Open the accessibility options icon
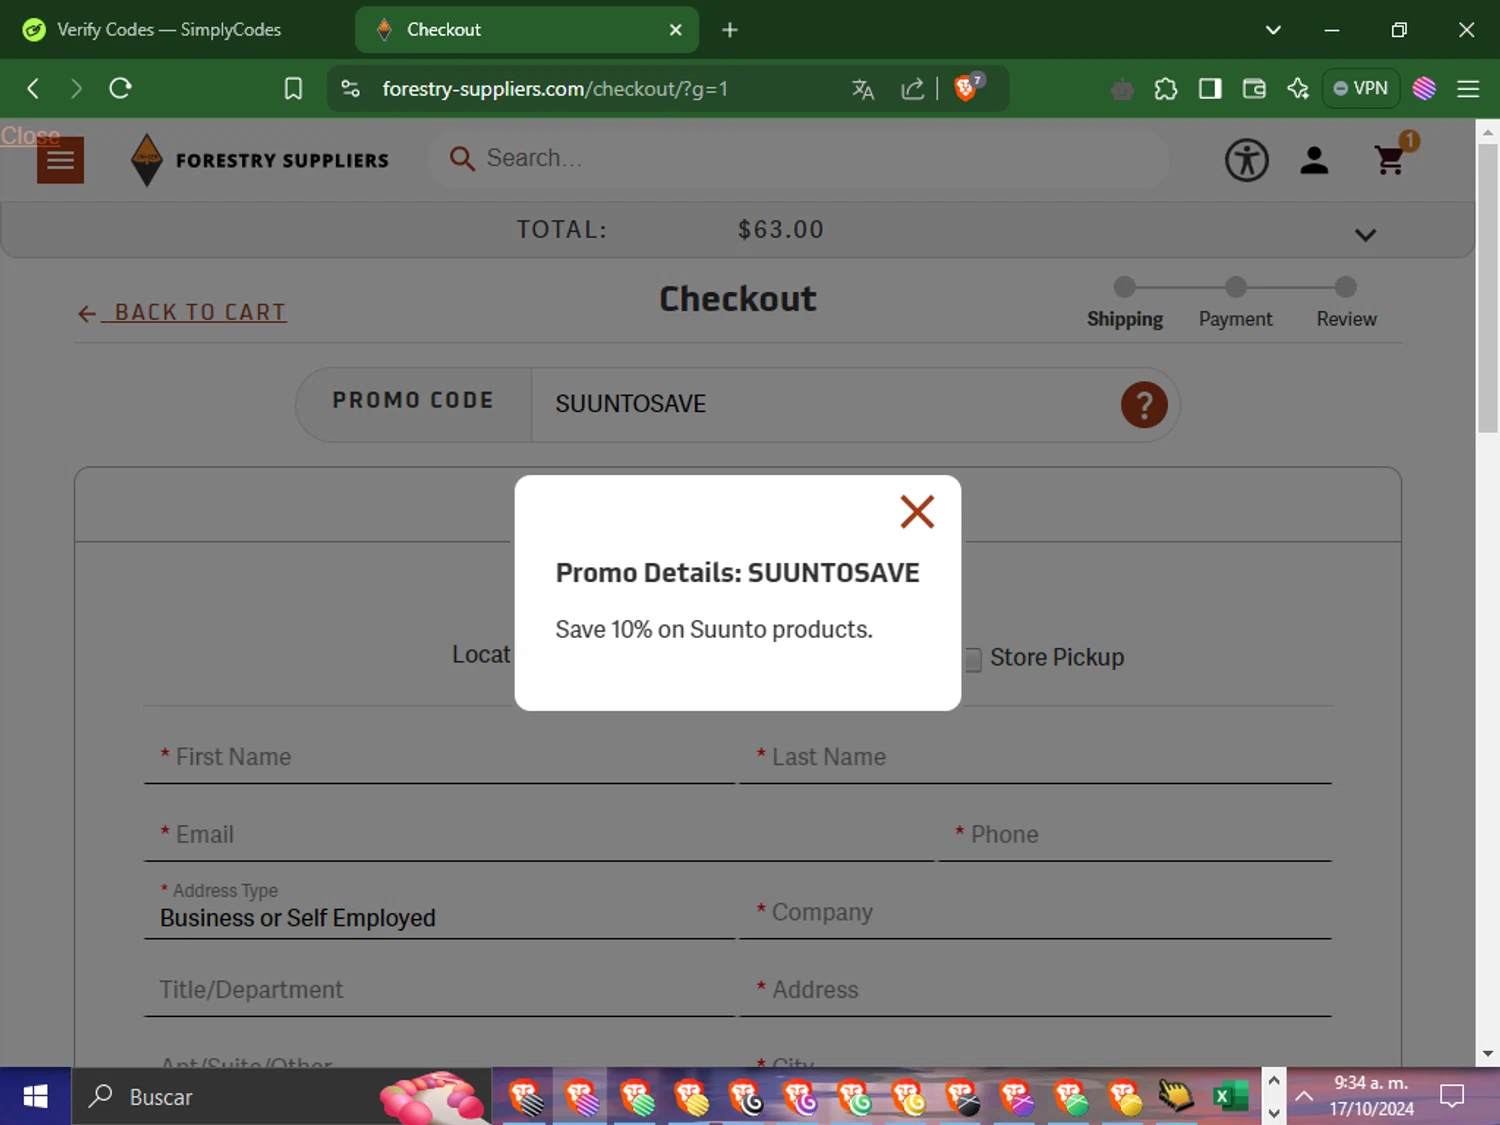Screen dimensions: 1500x1125 [x=1246, y=160]
